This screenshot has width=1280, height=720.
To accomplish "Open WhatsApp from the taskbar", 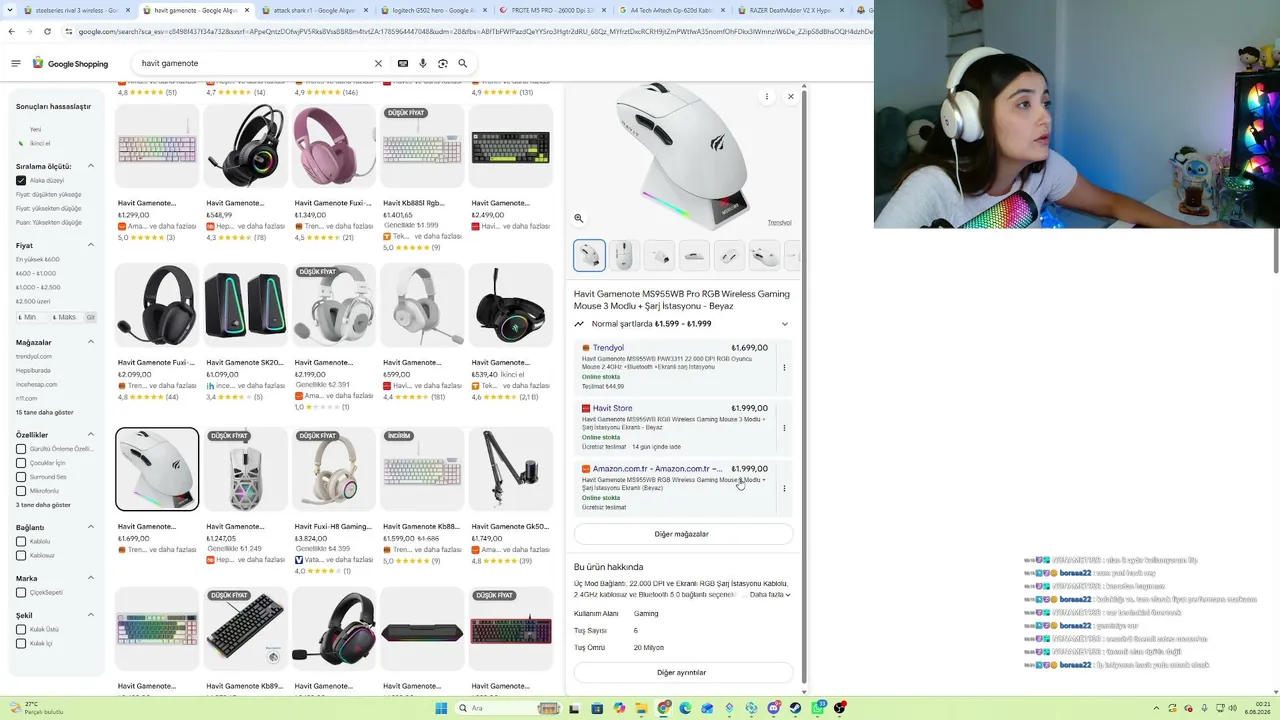I will pos(819,708).
